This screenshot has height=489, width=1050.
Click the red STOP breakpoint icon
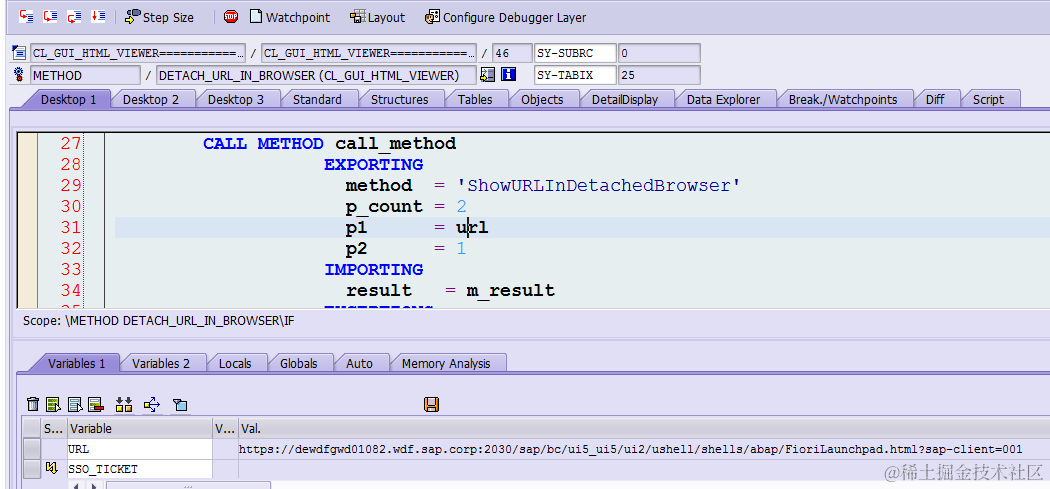[x=231, y=17]
